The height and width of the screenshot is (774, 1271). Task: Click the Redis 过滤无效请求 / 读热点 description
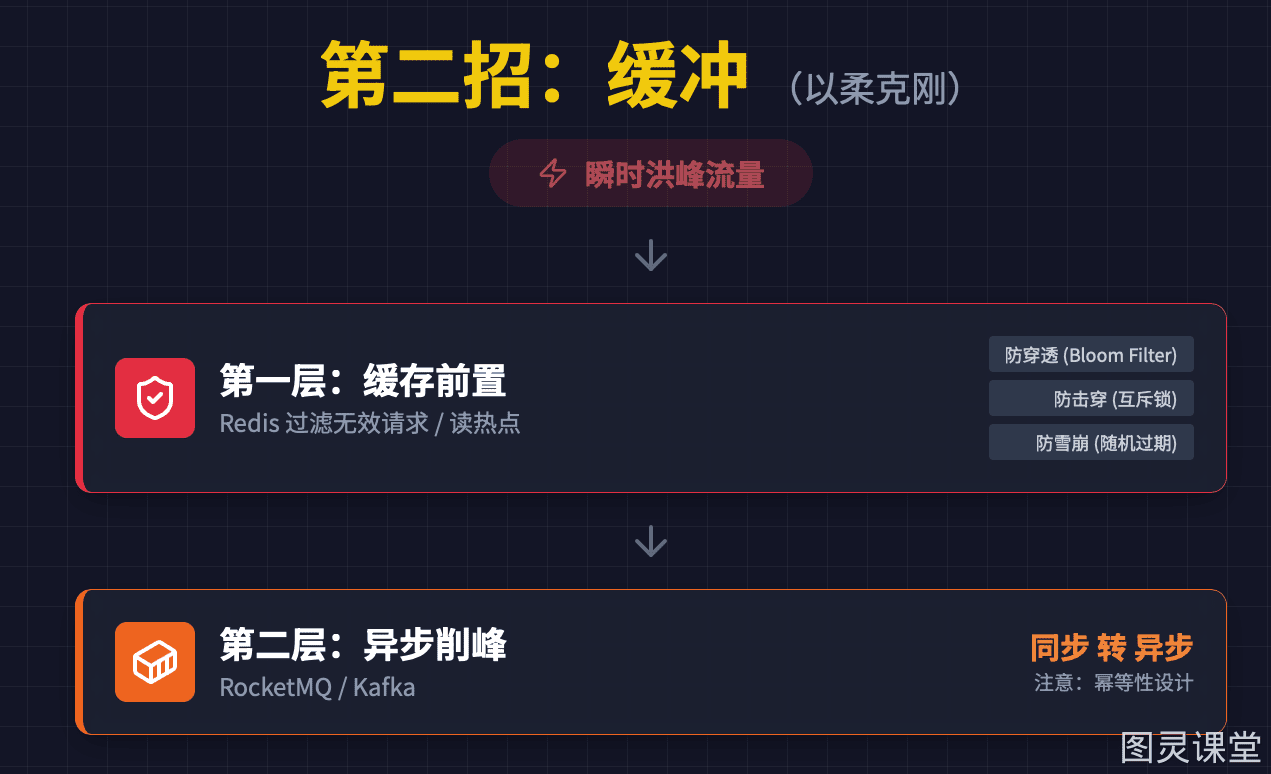370,423
